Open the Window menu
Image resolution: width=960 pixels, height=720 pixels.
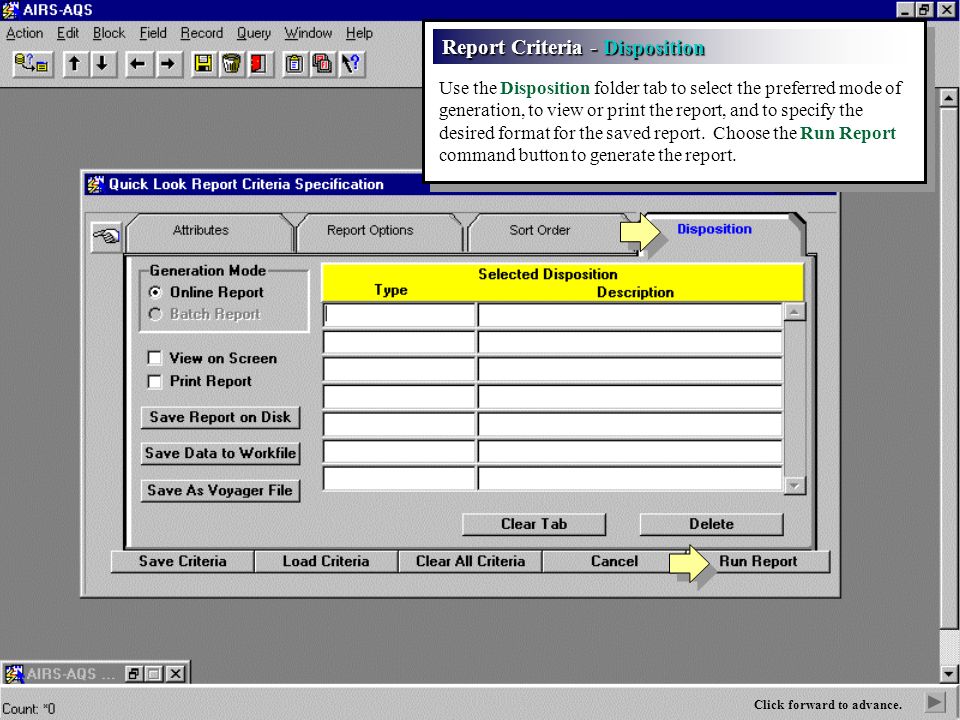[x=308, y=33]
